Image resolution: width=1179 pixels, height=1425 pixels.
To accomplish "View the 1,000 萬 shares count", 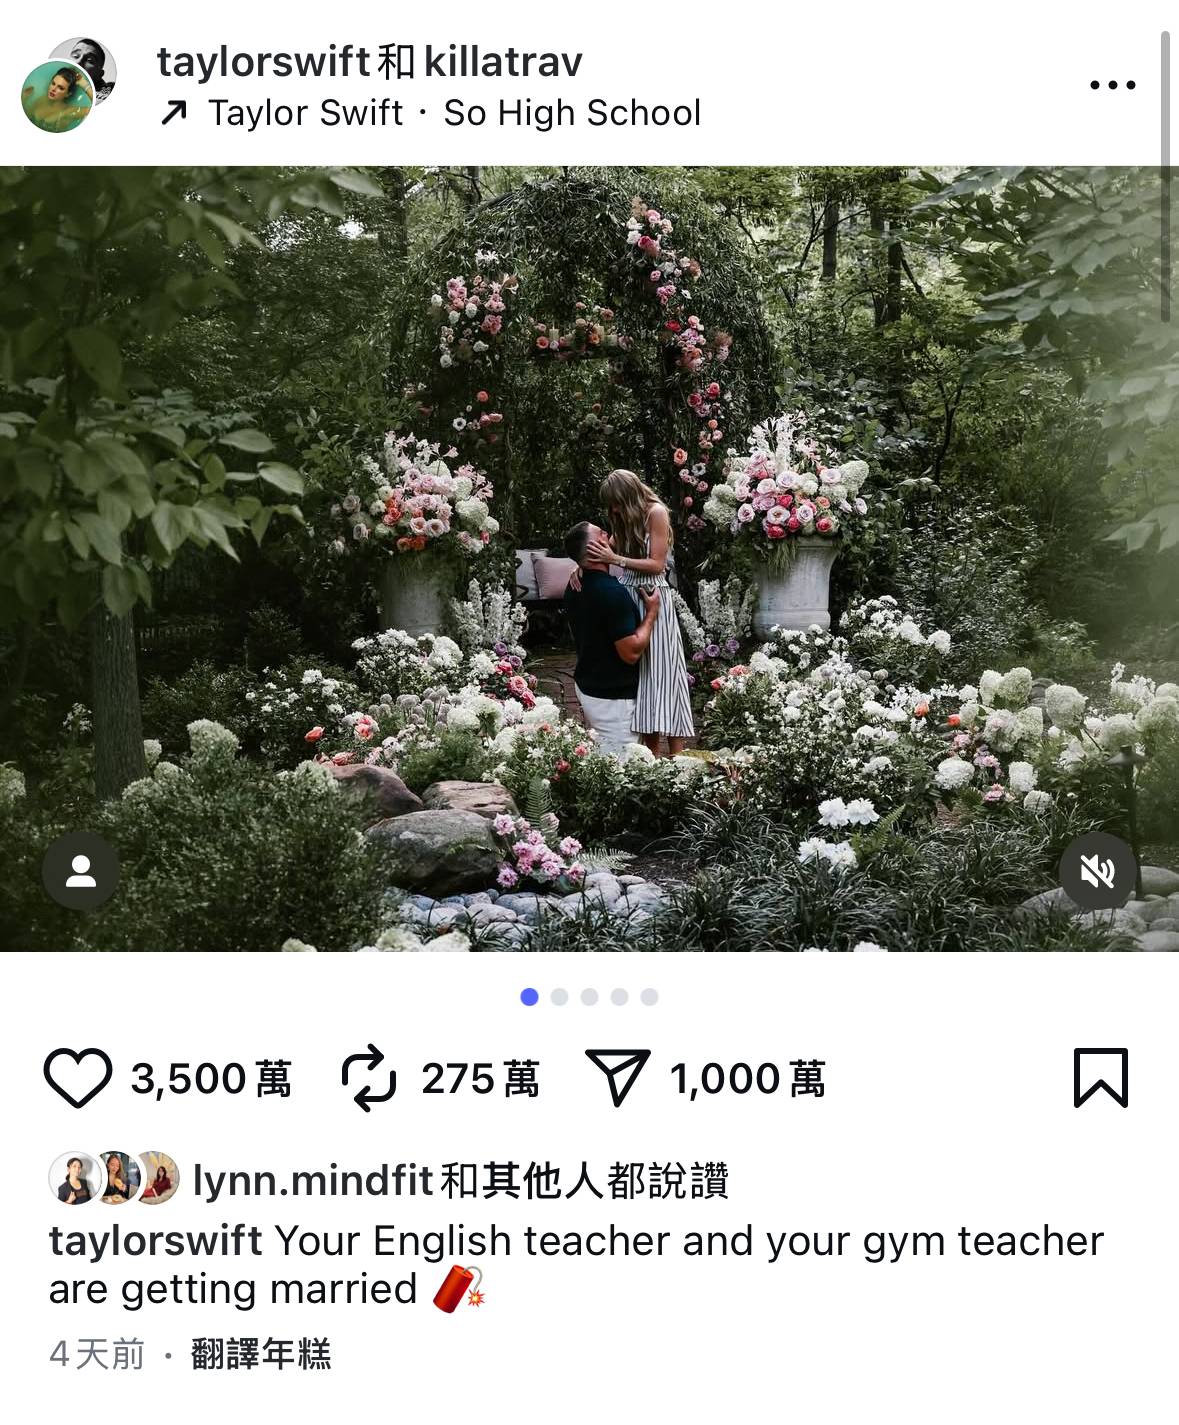I will point(748,1079).
